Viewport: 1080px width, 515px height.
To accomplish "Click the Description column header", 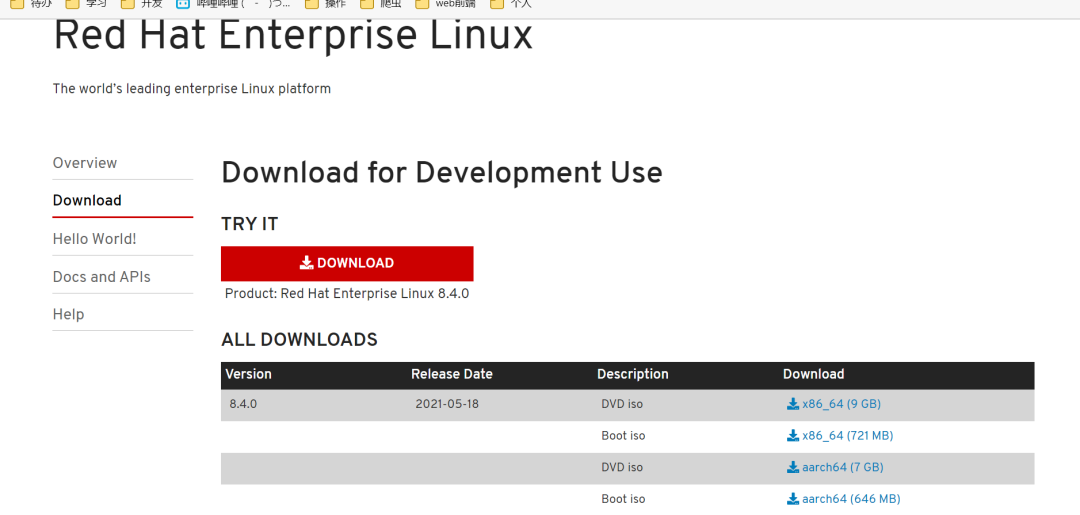I will click(633, 375).
